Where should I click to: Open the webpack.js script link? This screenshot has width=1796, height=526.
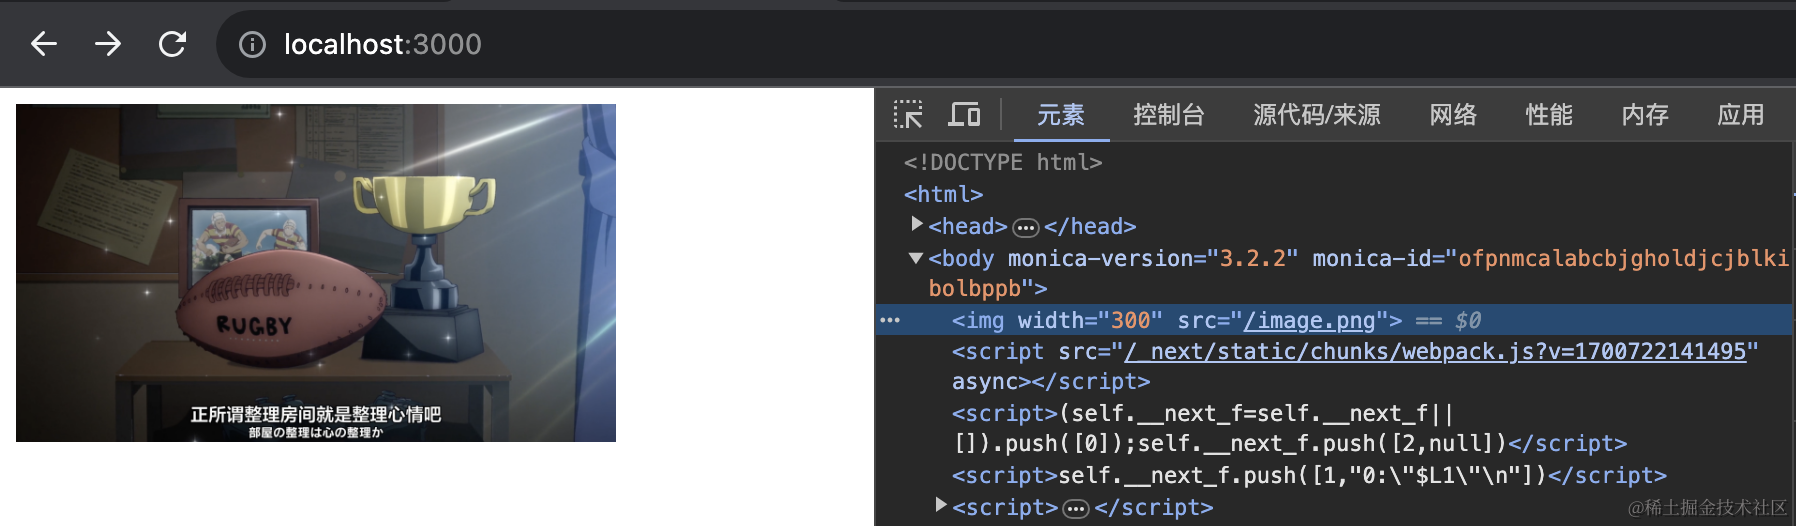[1435, 352]
